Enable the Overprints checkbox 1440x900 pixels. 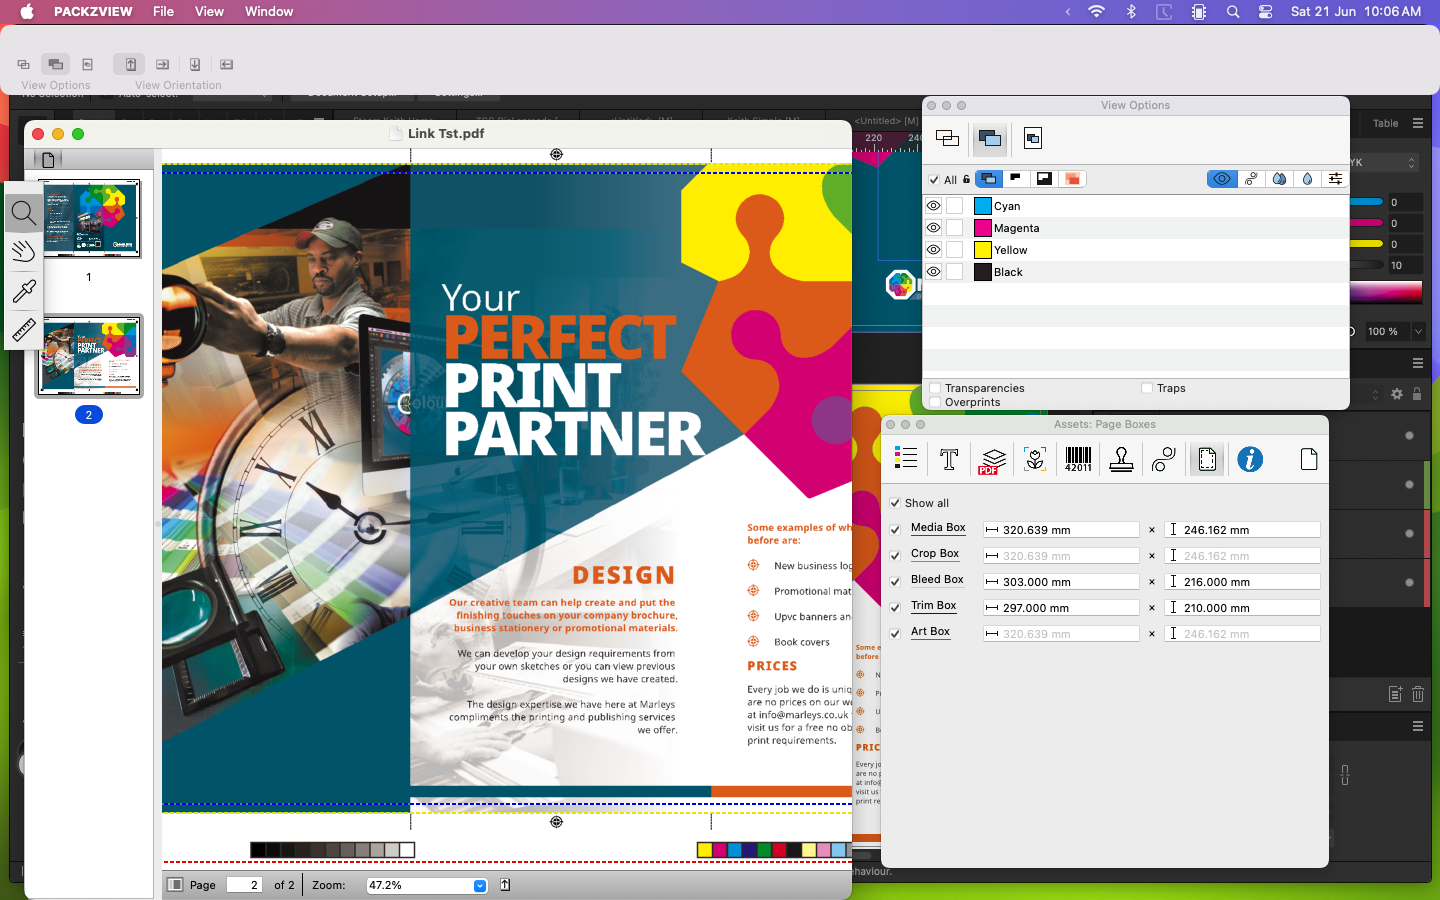pos(935,402)
